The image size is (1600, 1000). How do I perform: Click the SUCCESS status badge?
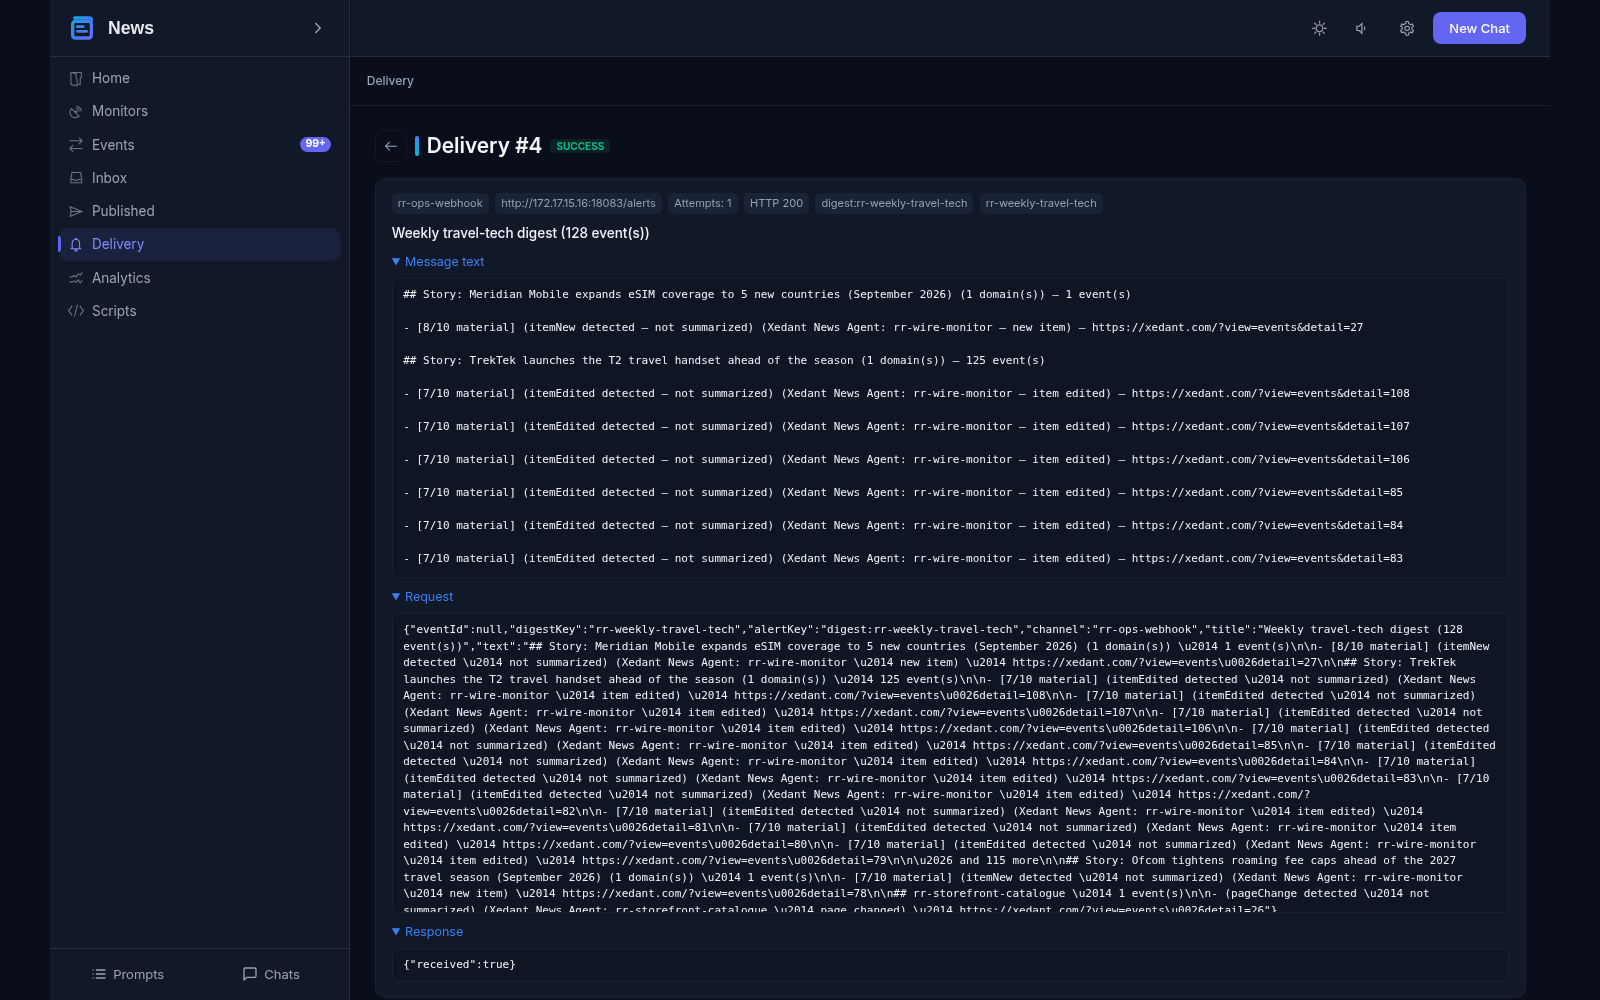point(580,146)
